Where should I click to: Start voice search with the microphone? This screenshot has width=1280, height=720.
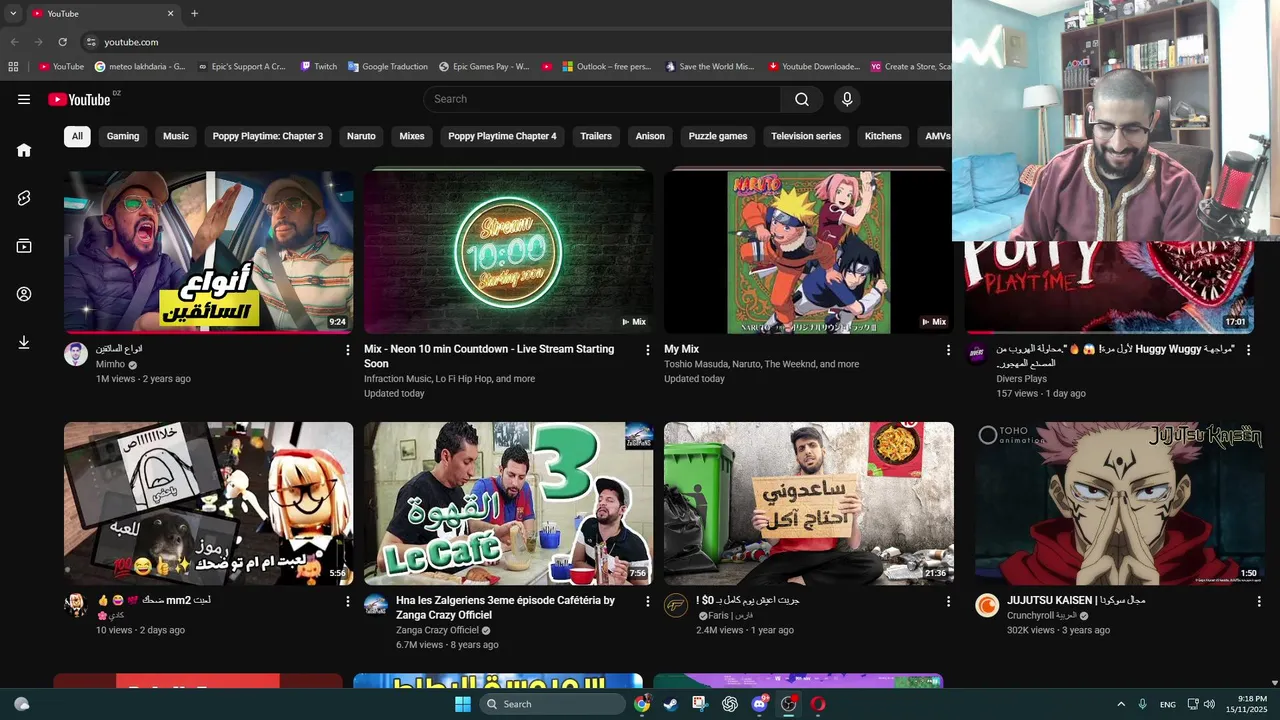847,99
